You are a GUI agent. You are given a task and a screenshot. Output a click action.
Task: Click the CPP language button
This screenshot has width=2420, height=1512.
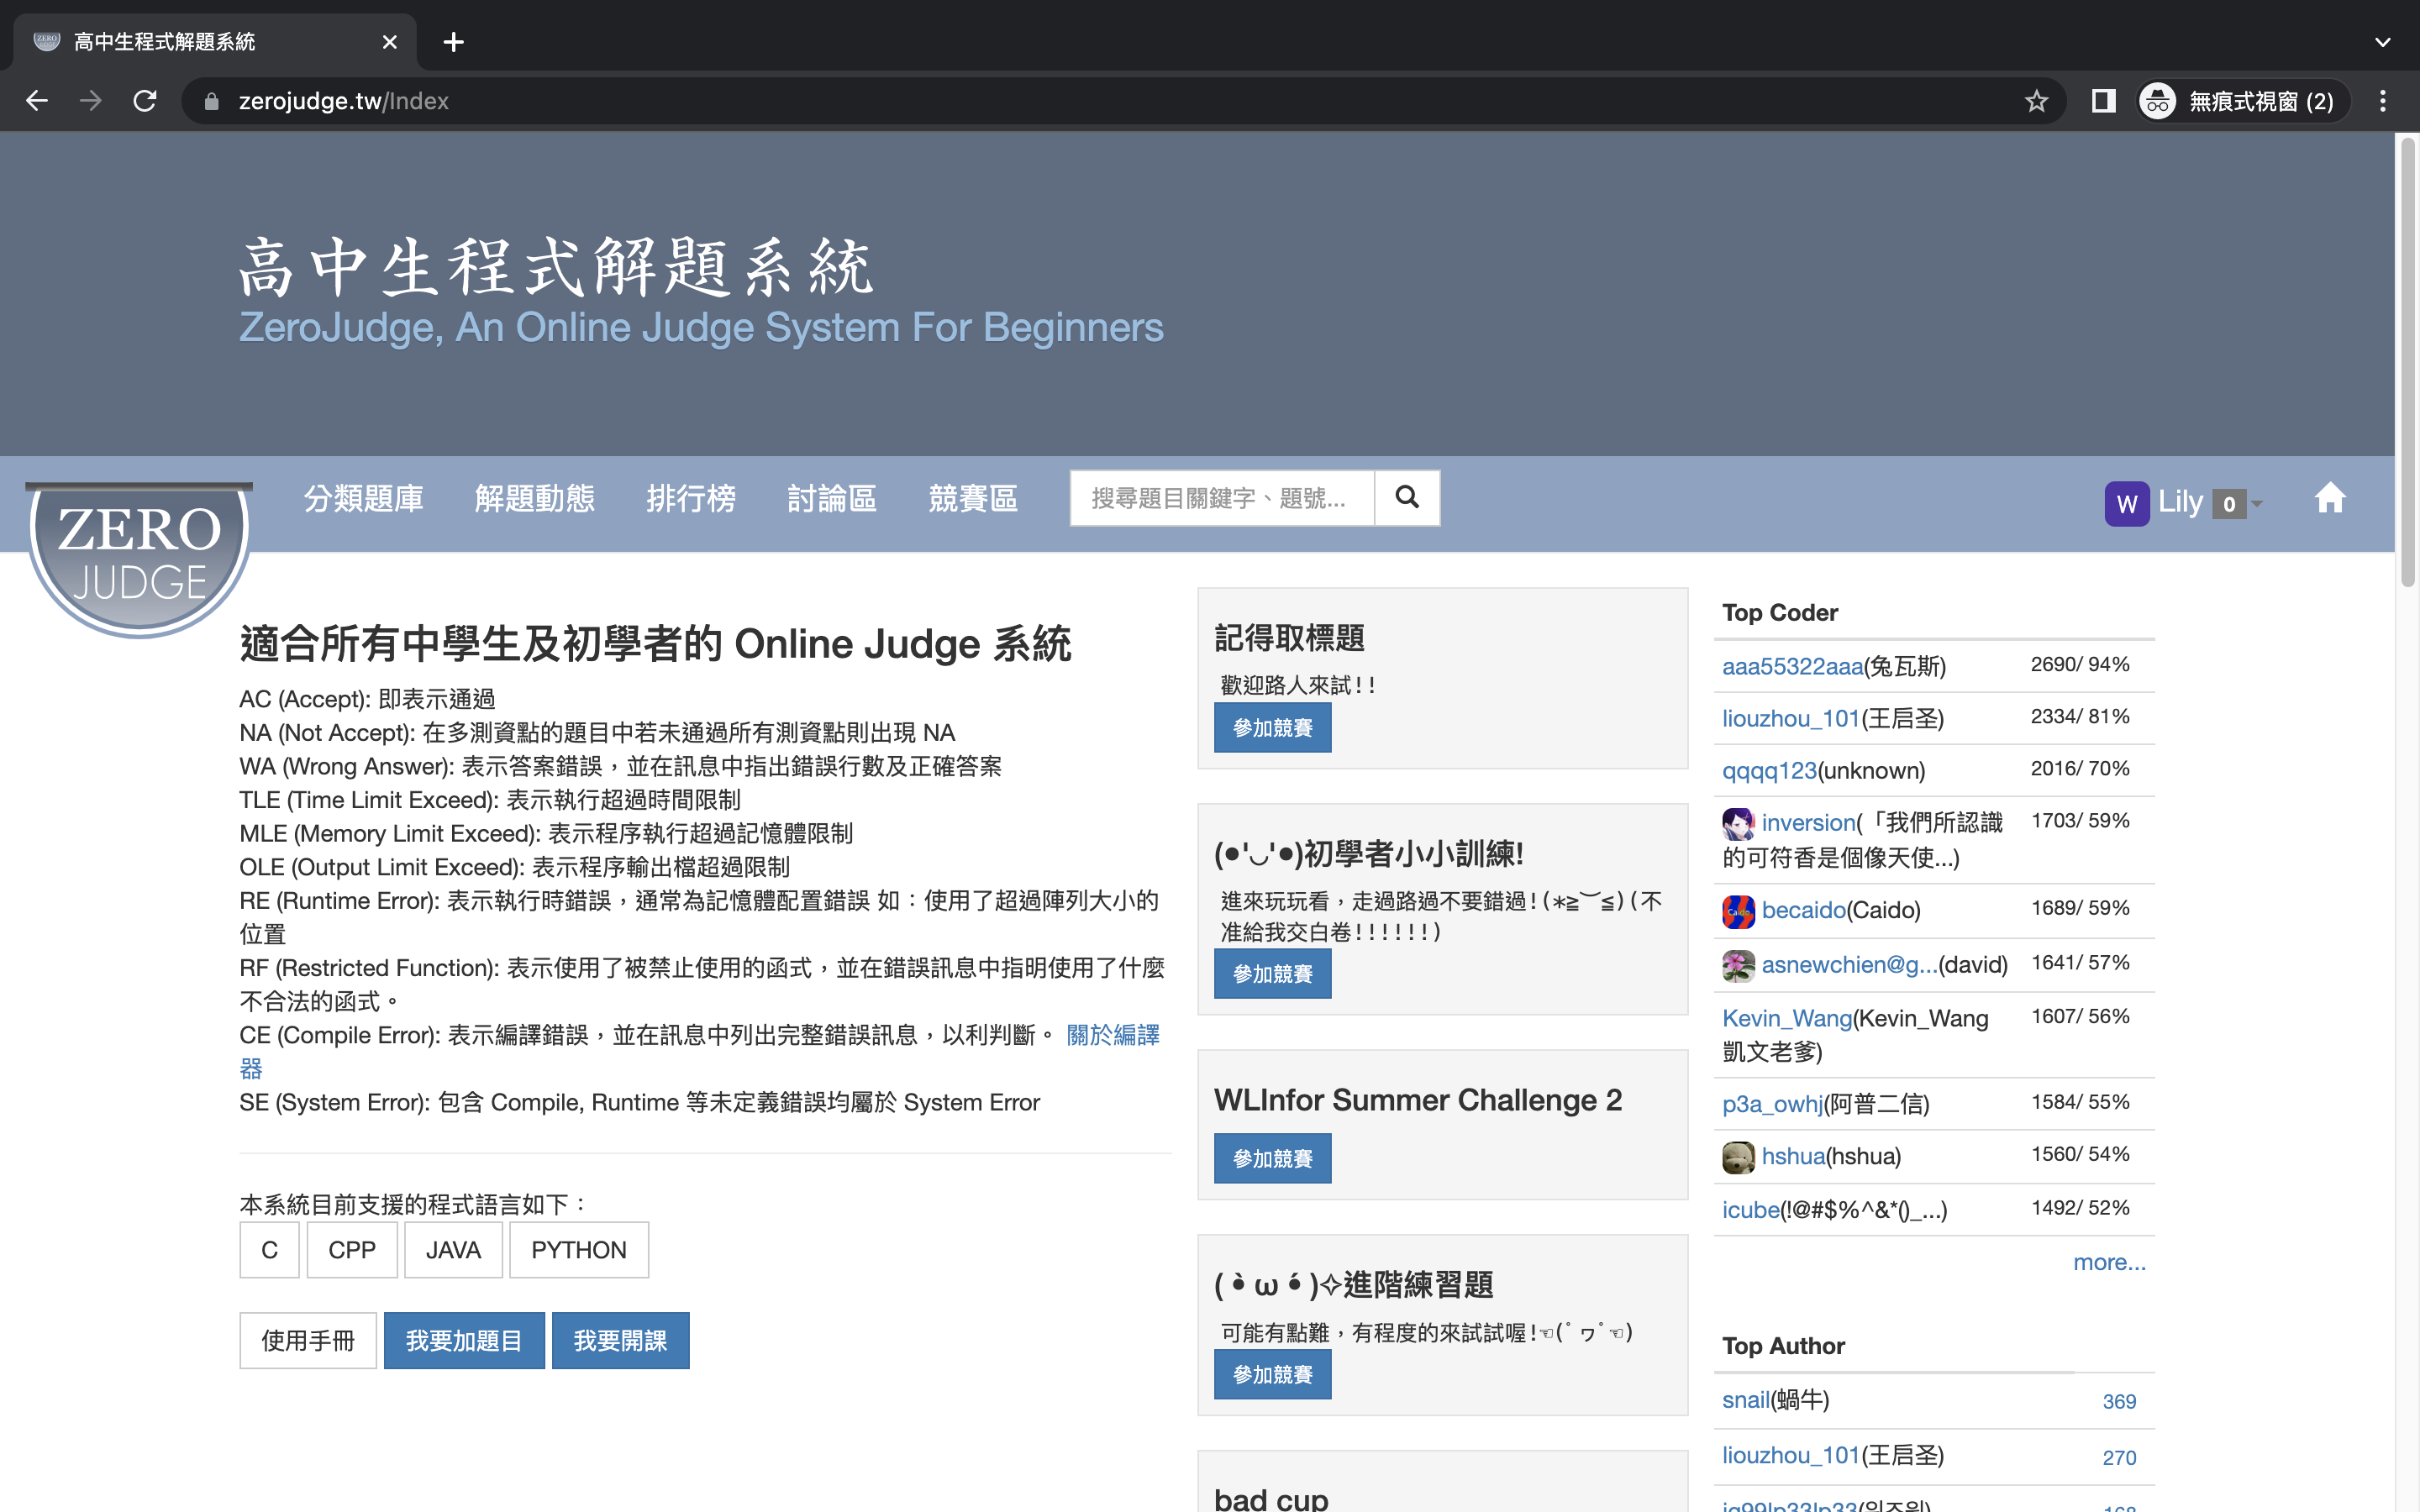tap(352, 1250)
